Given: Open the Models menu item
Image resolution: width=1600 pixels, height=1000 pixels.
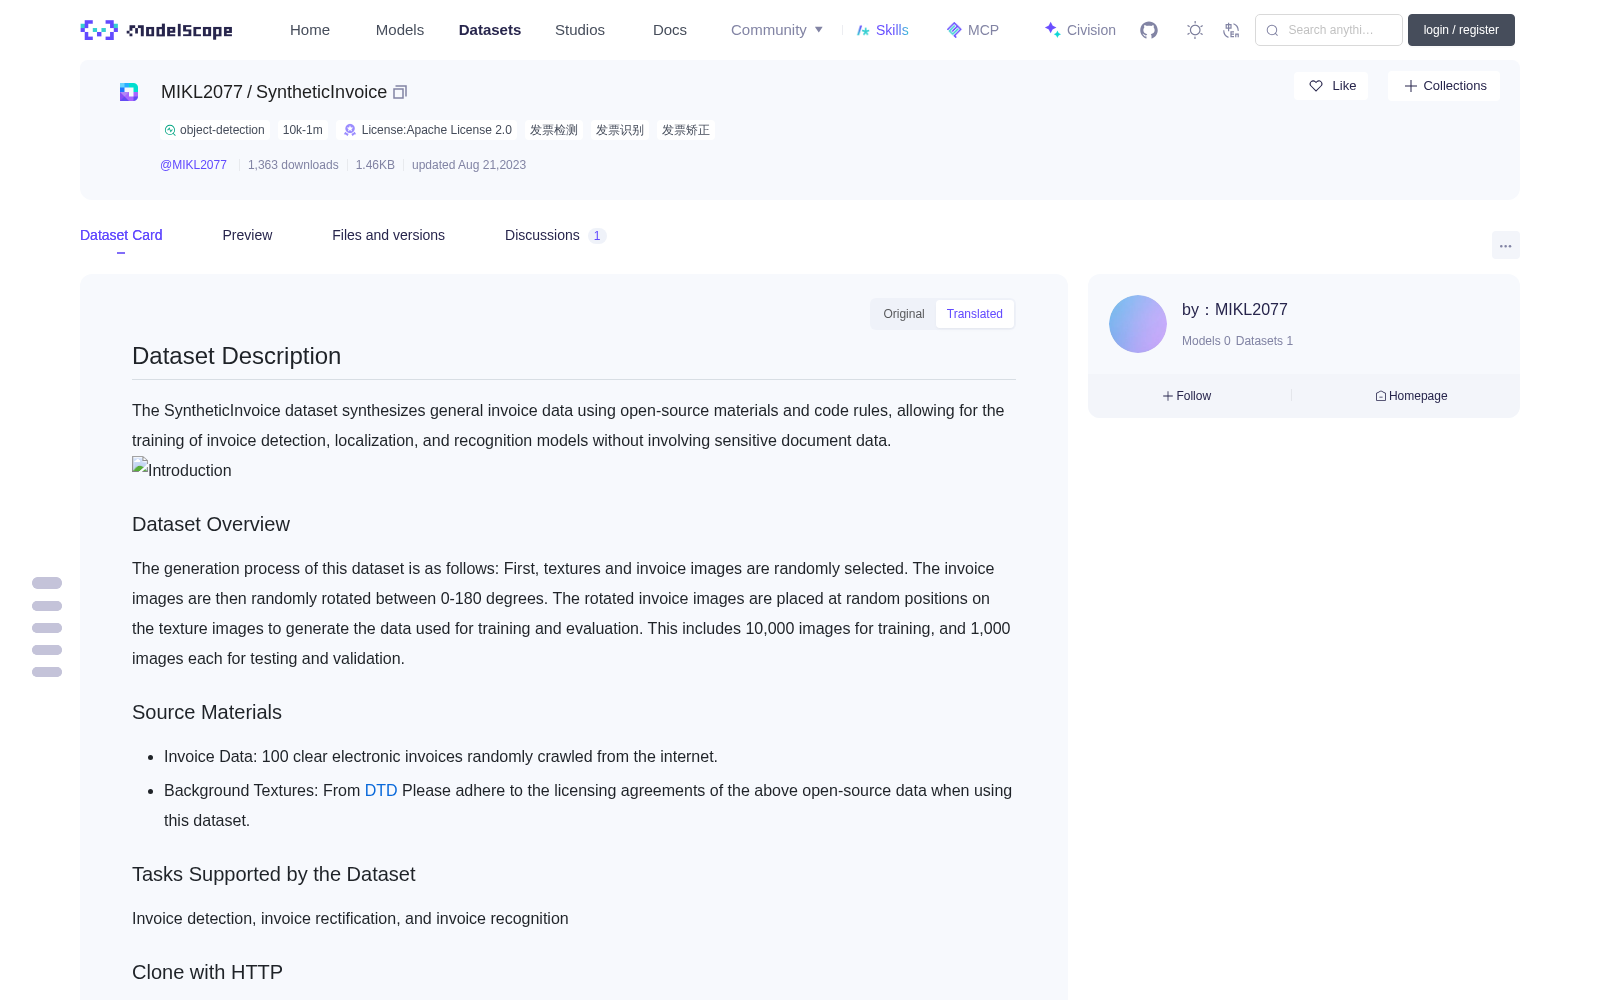Looking at the screenshot, I should (x=400, y=30).
